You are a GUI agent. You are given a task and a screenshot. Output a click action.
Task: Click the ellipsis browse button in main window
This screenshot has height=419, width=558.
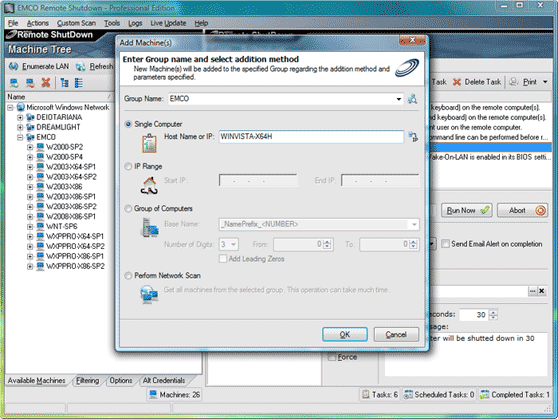tap(532, 291)
